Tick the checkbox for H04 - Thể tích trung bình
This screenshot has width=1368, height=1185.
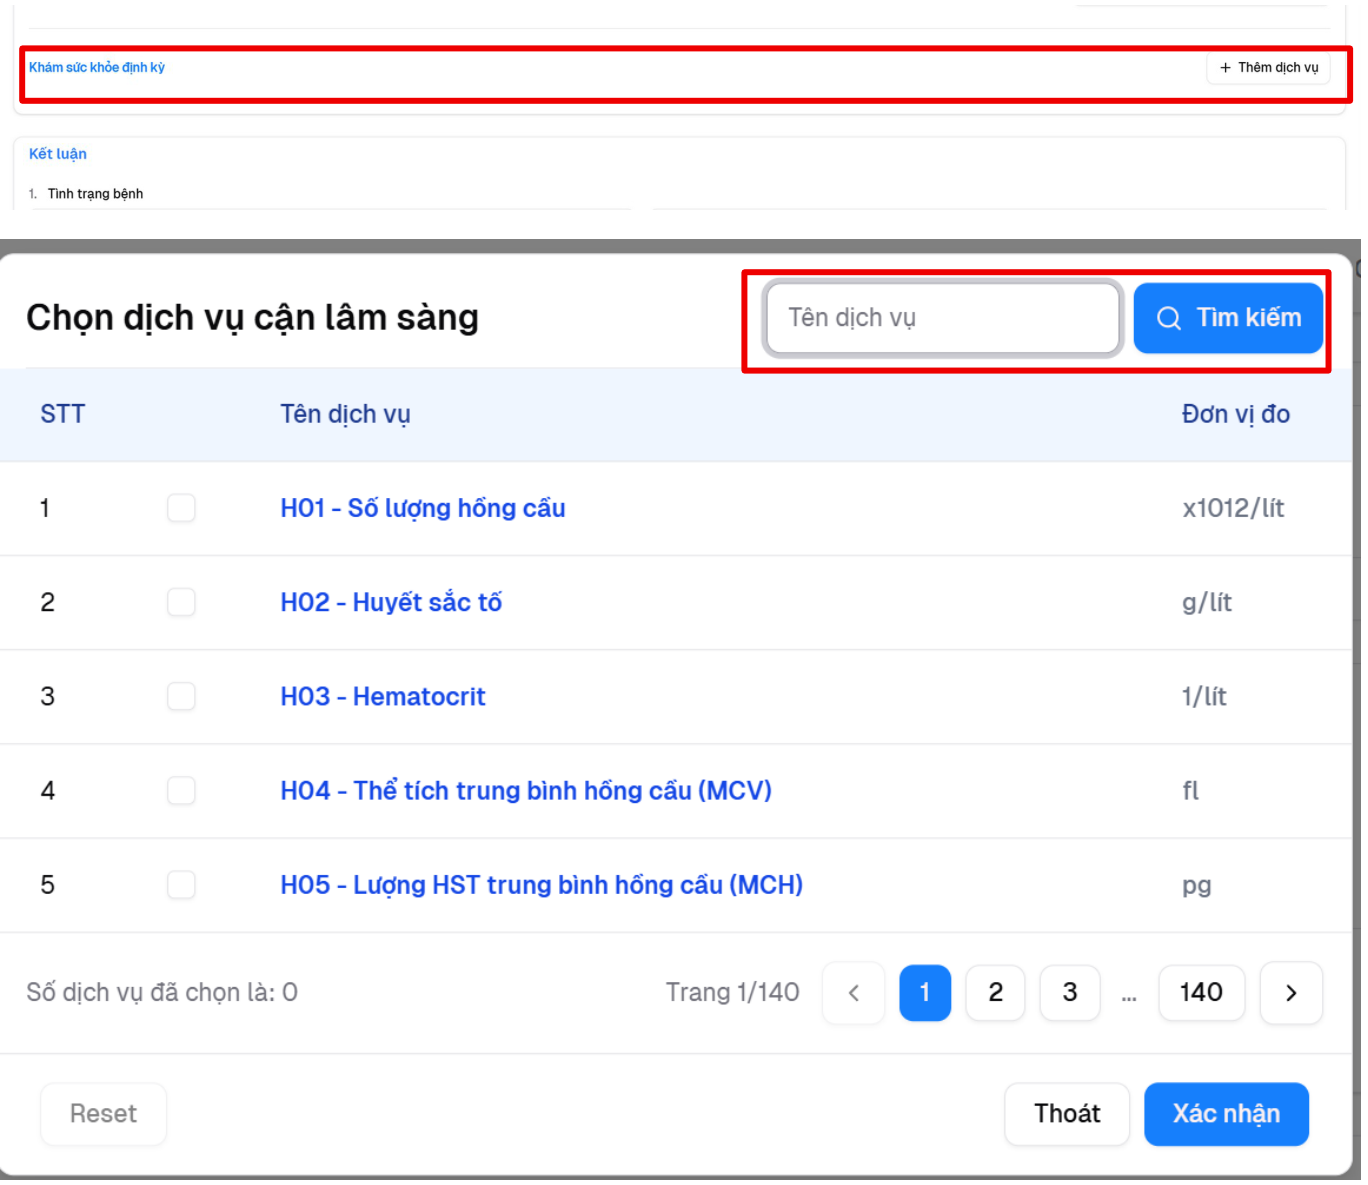tap(181, 791)
